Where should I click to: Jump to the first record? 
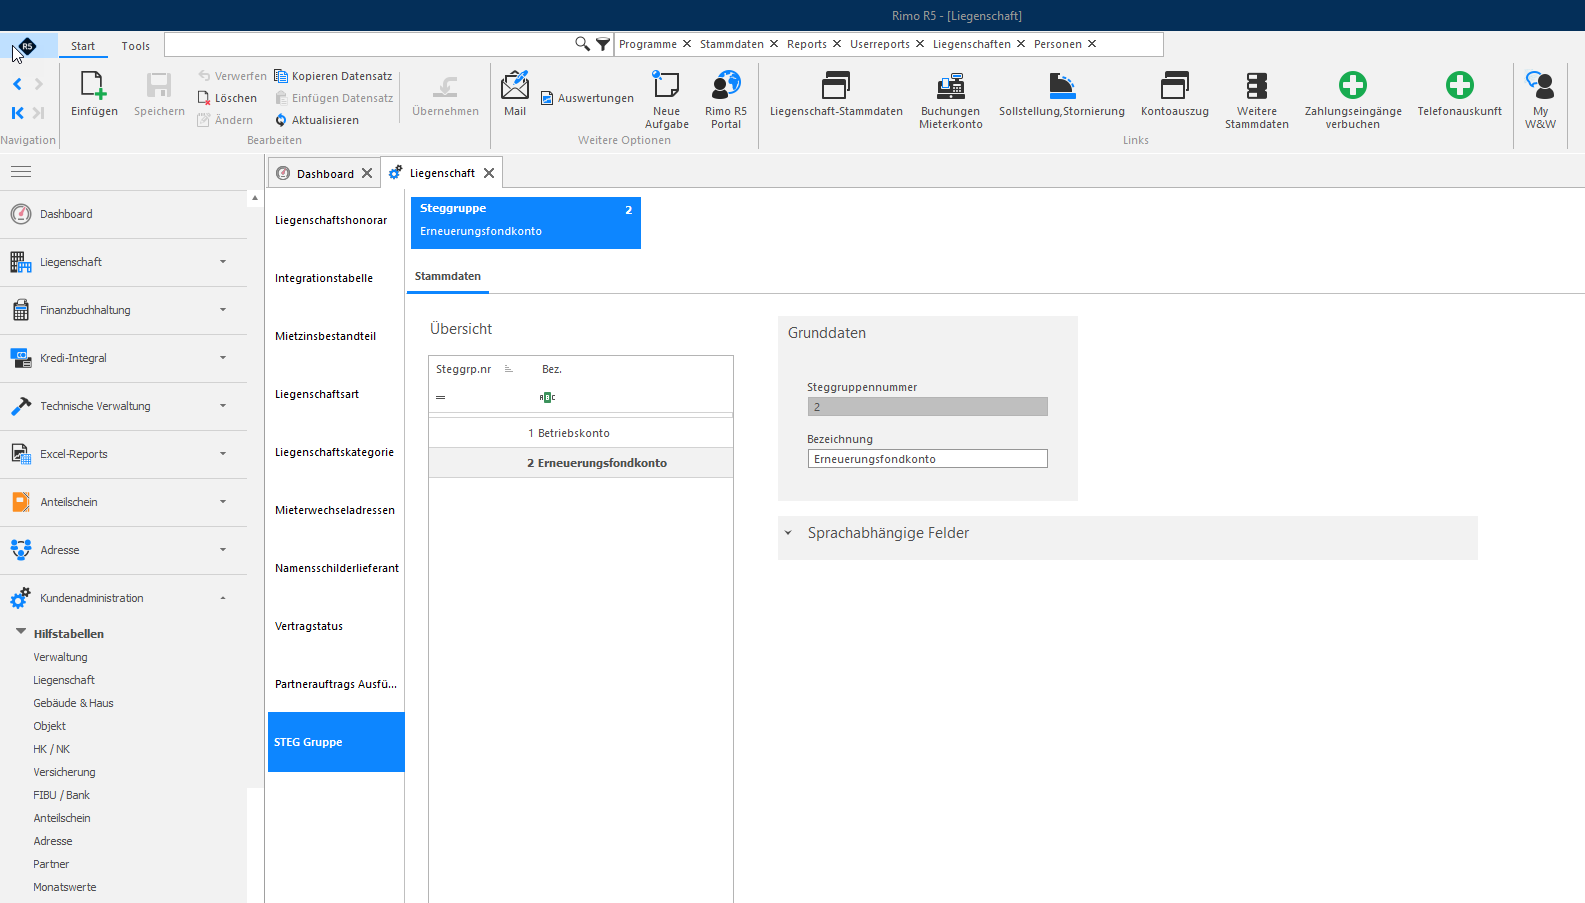[x=17, y=113]
